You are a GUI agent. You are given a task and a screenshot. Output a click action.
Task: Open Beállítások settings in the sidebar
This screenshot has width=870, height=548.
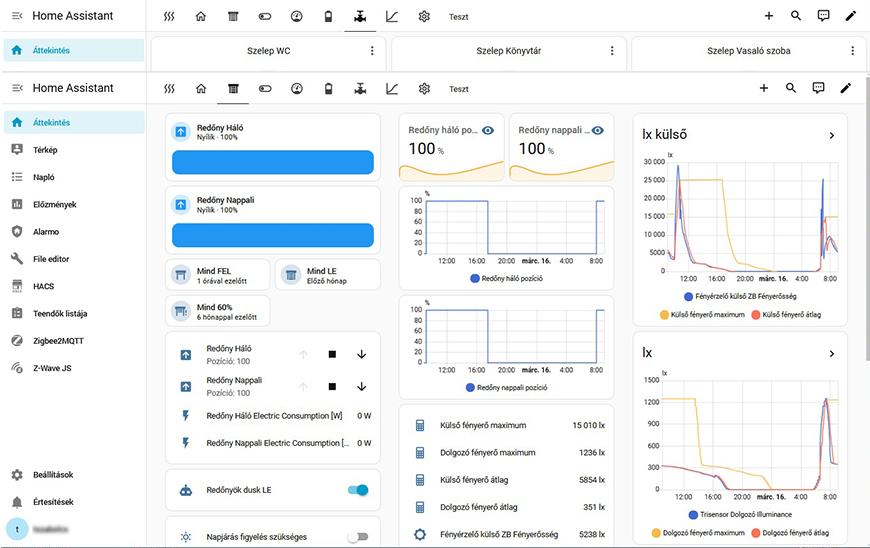coord(52,475)
